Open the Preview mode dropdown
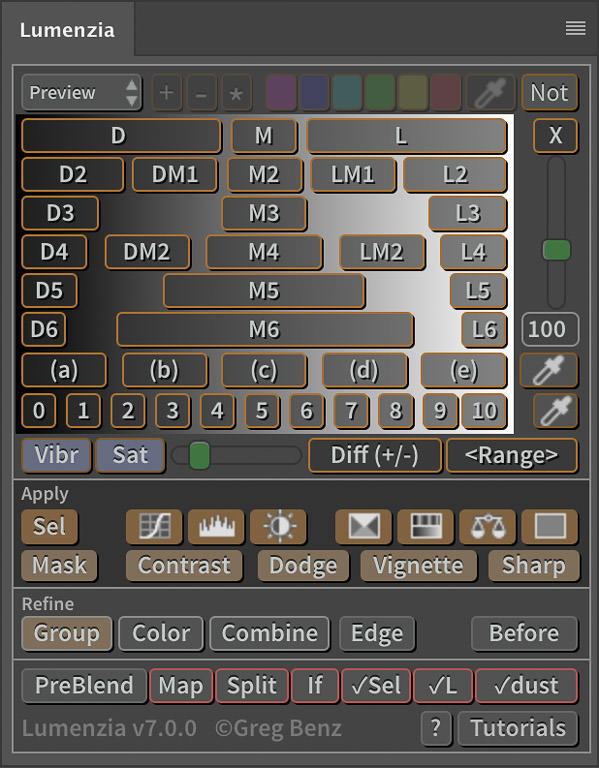Screen dimensions: 599x768 click(x=81, y=92)
